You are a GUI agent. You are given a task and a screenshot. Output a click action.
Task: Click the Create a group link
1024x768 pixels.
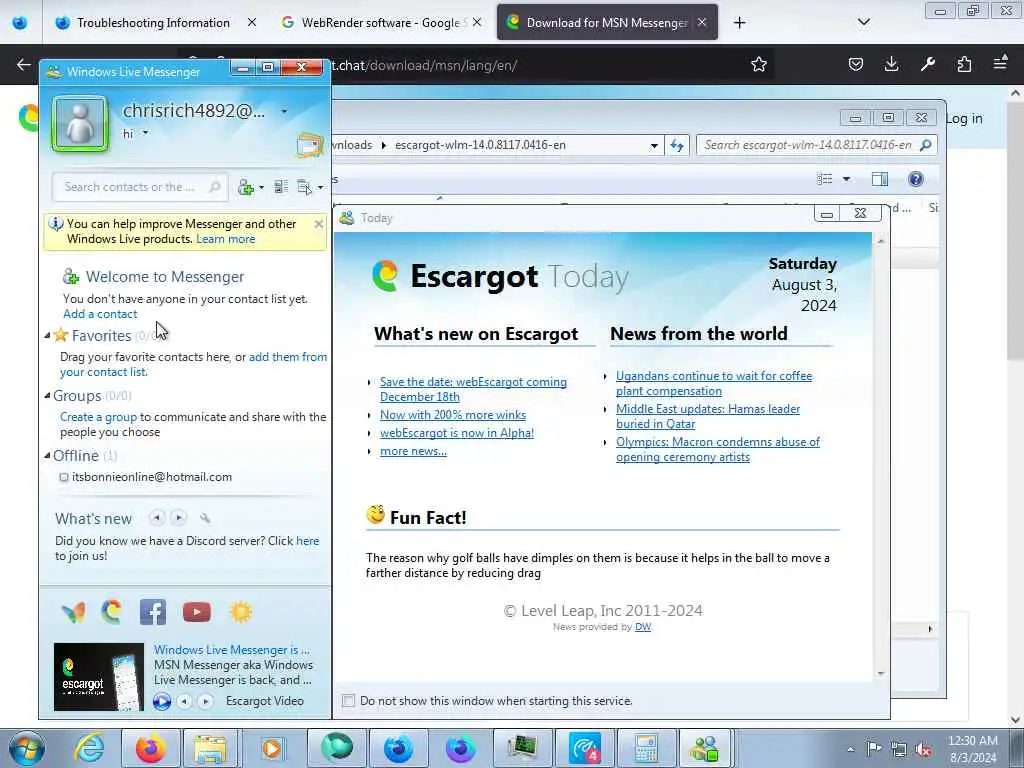tap(98, 417)
